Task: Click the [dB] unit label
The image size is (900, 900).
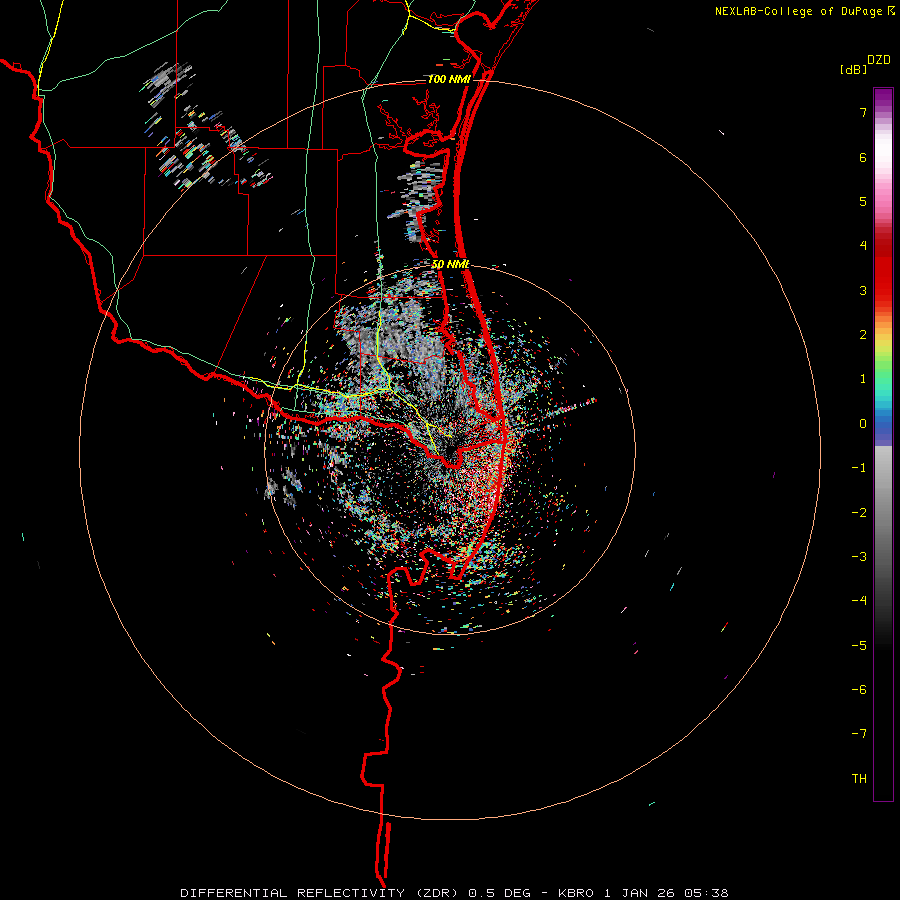Action: pyautogui.click(x=853, y=69)
